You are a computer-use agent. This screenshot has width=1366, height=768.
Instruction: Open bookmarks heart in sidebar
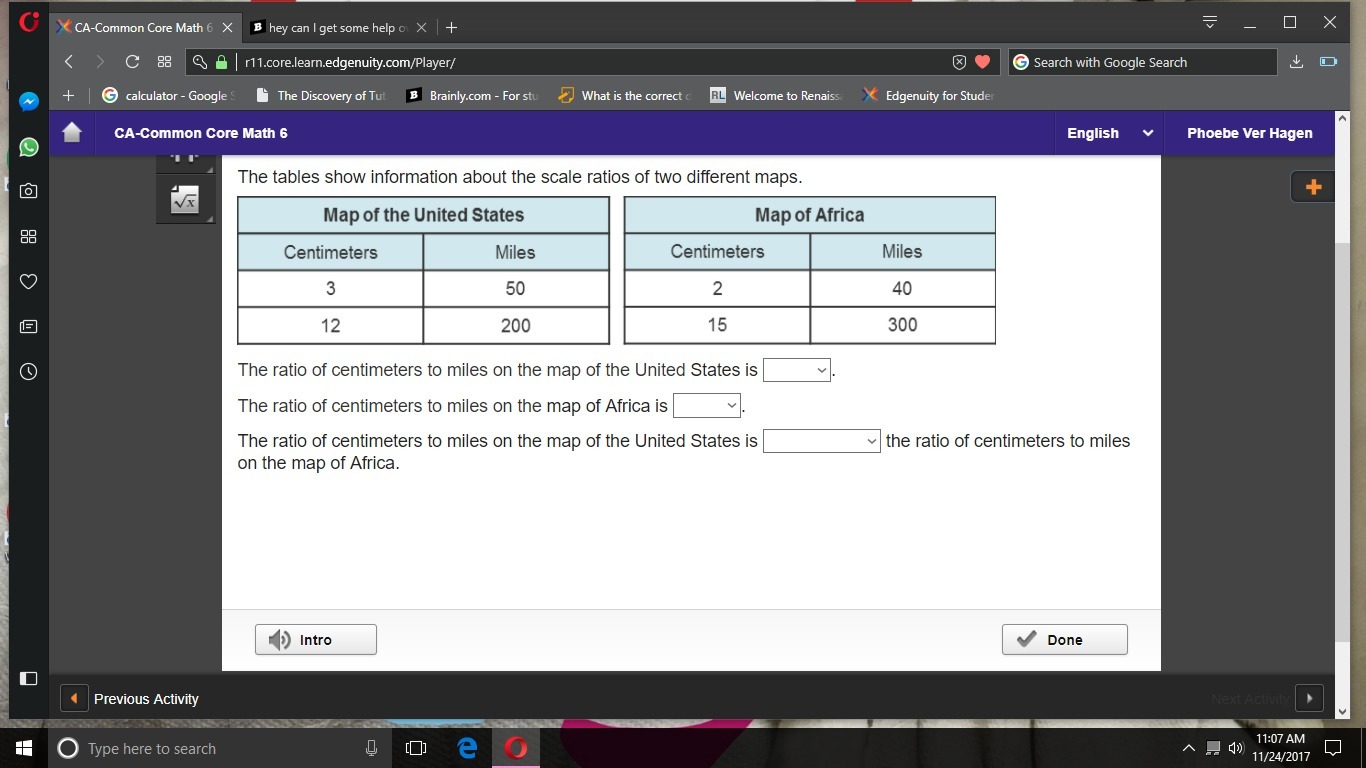(28, 282)
